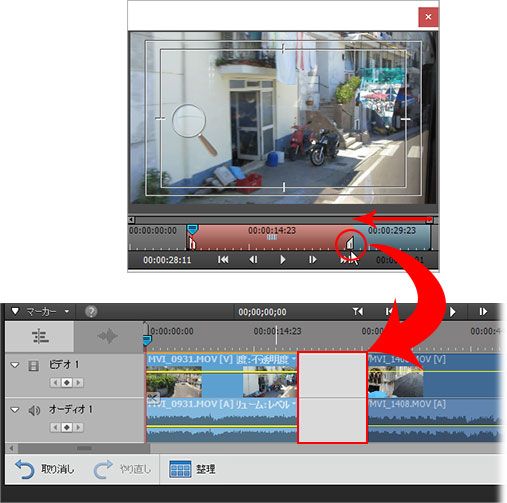Add keyframe on オーディオ 1 track

pos(67,427)
